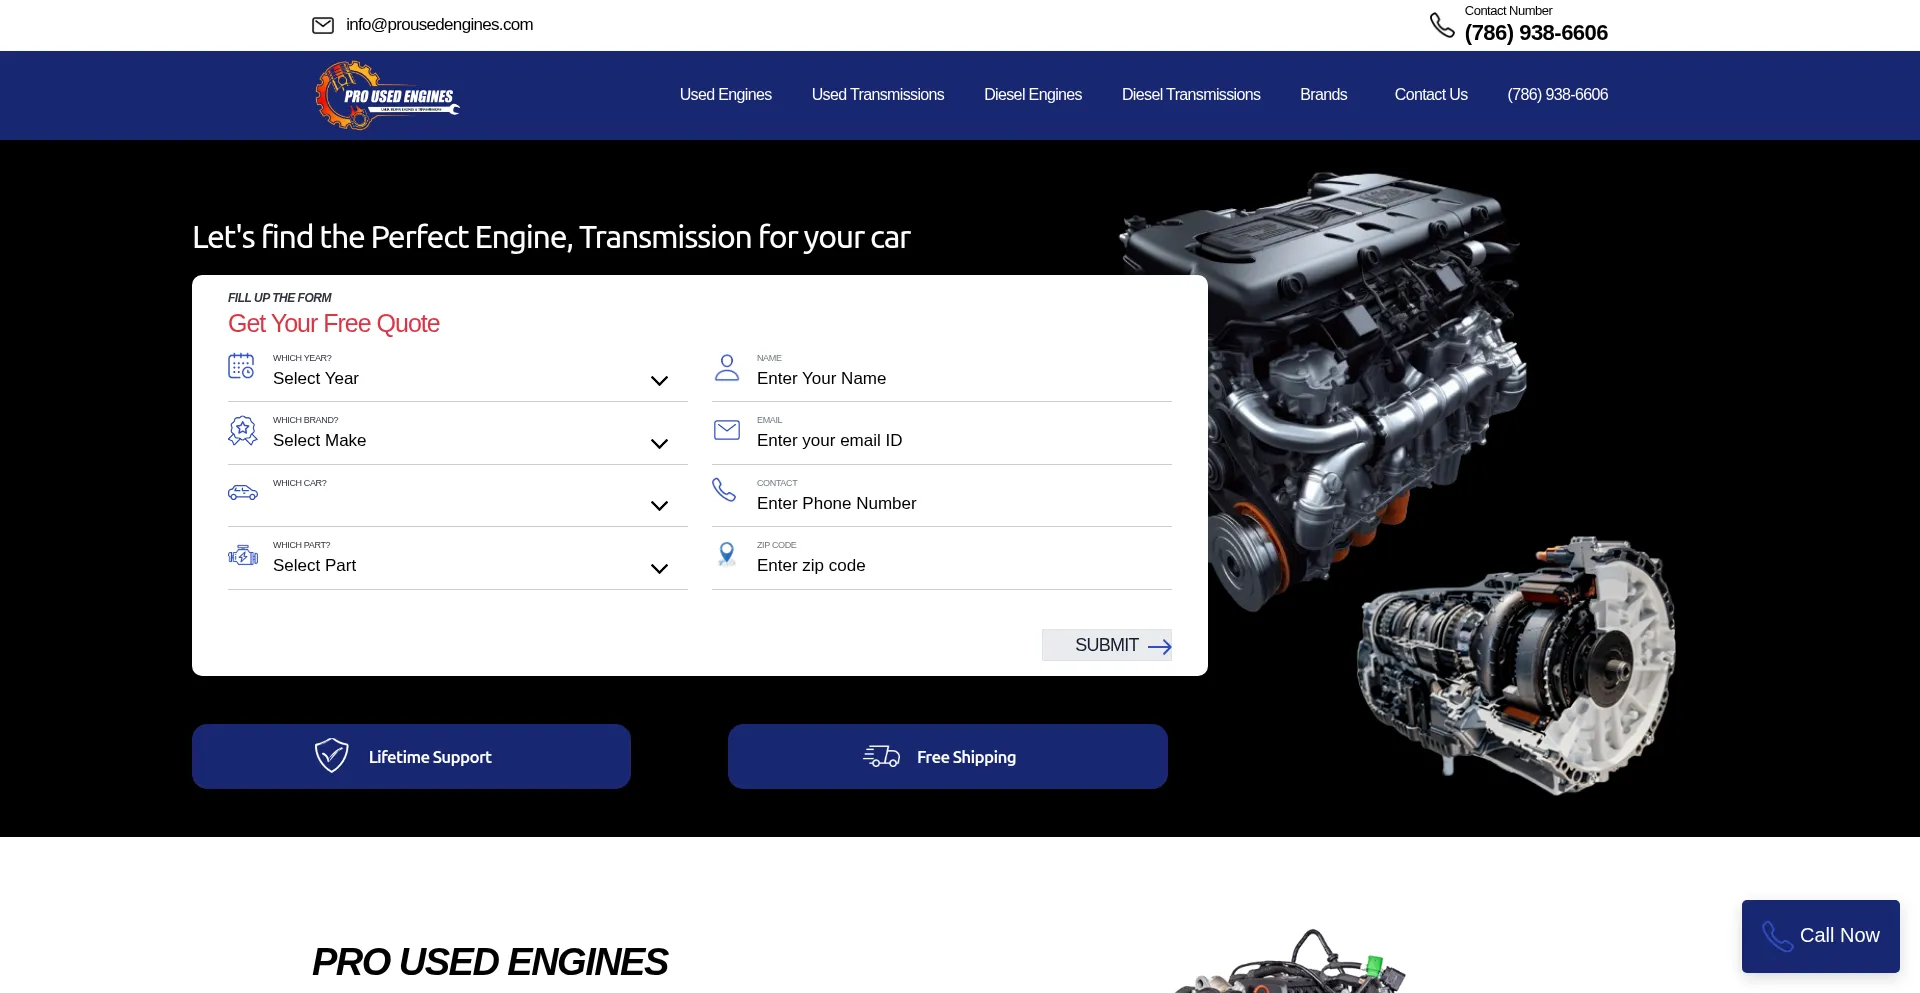Click the badge icon for Which Brand
Screen dimensions: 1920x993
coord(242,430)
